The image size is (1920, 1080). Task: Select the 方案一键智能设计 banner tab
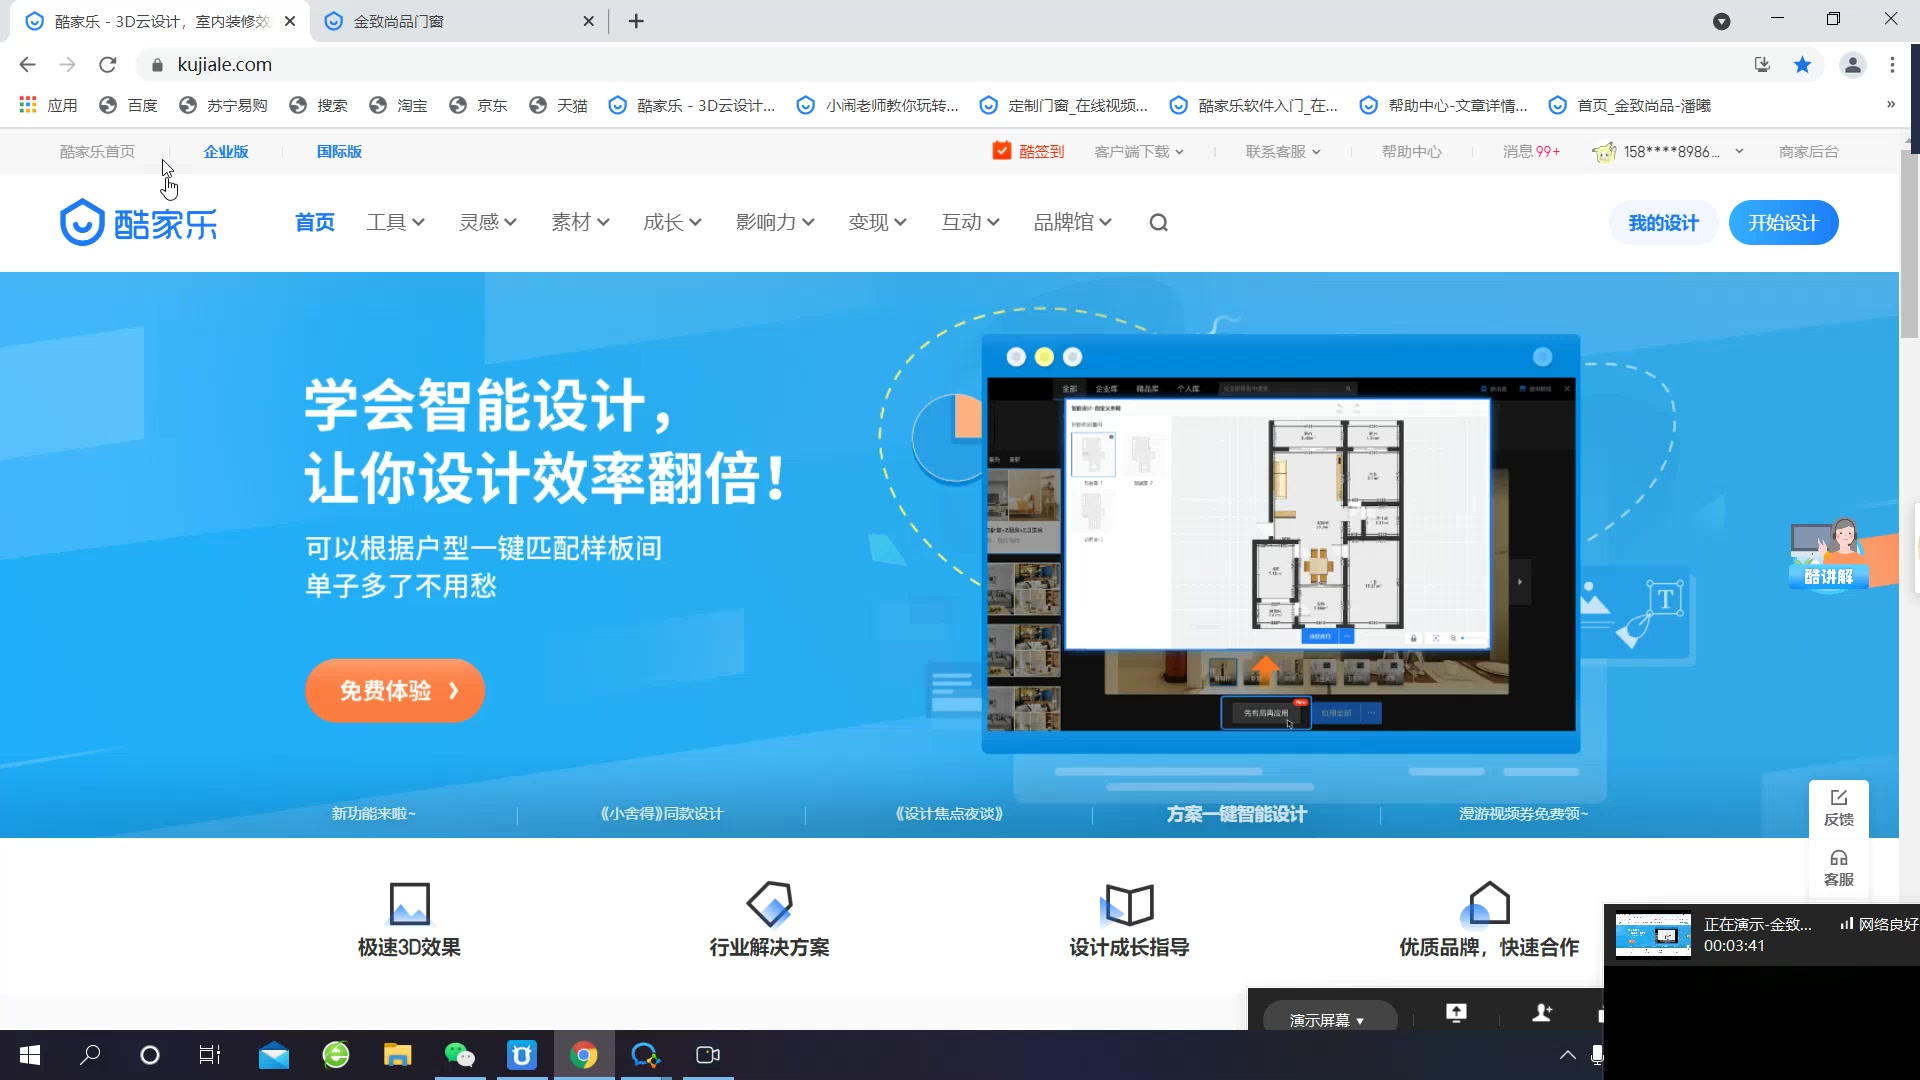[1236, 815]
